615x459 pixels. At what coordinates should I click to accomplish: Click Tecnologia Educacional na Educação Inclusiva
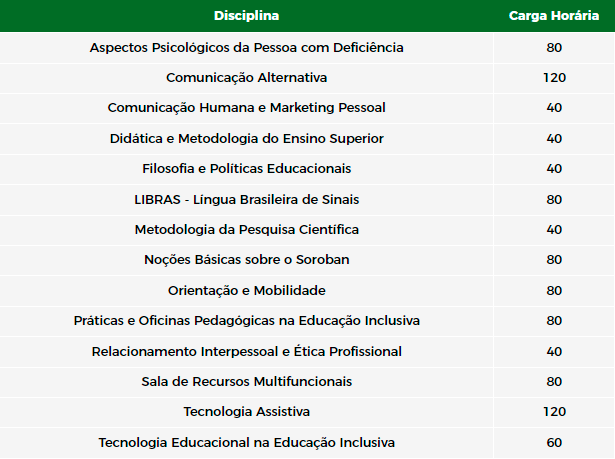click(x=246, y=443)
